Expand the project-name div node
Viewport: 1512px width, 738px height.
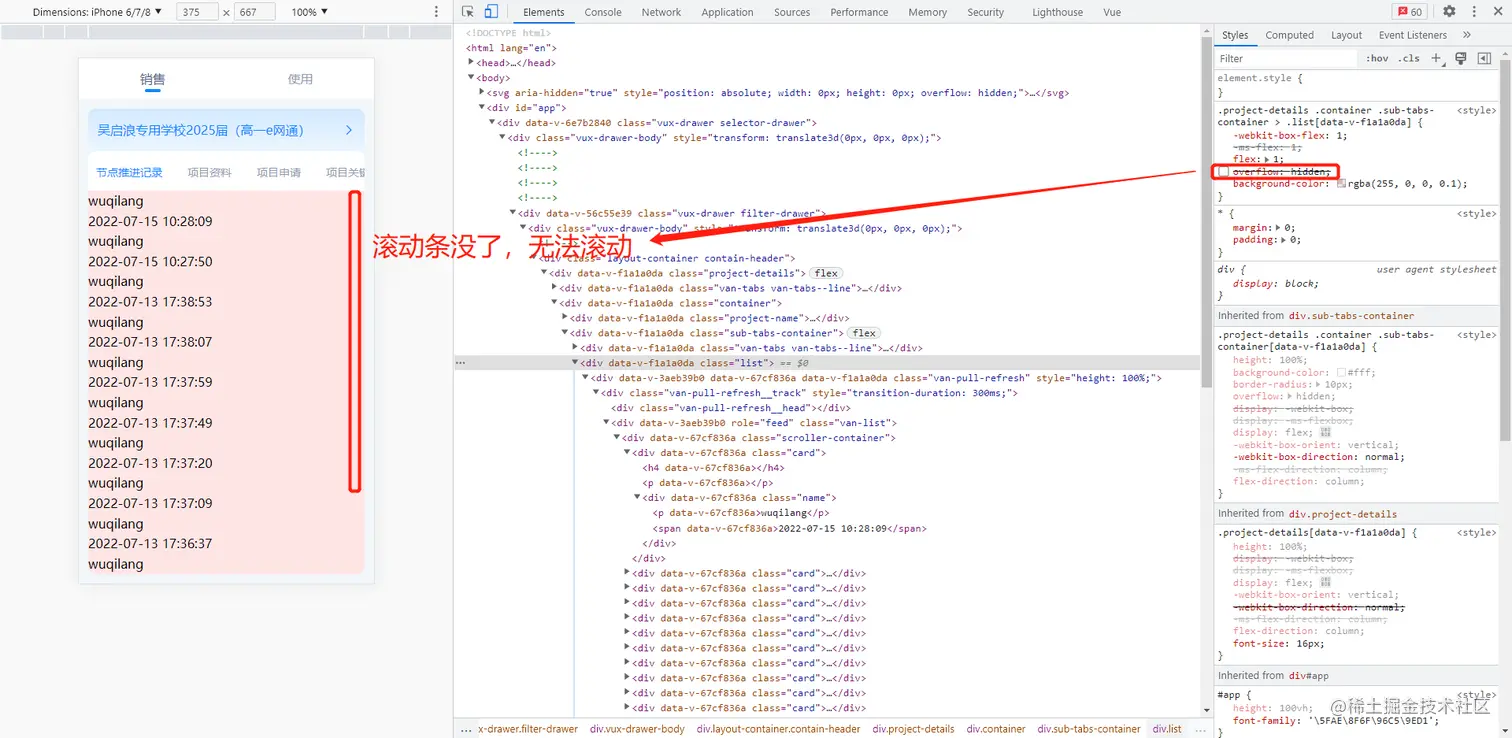point(564,318)
